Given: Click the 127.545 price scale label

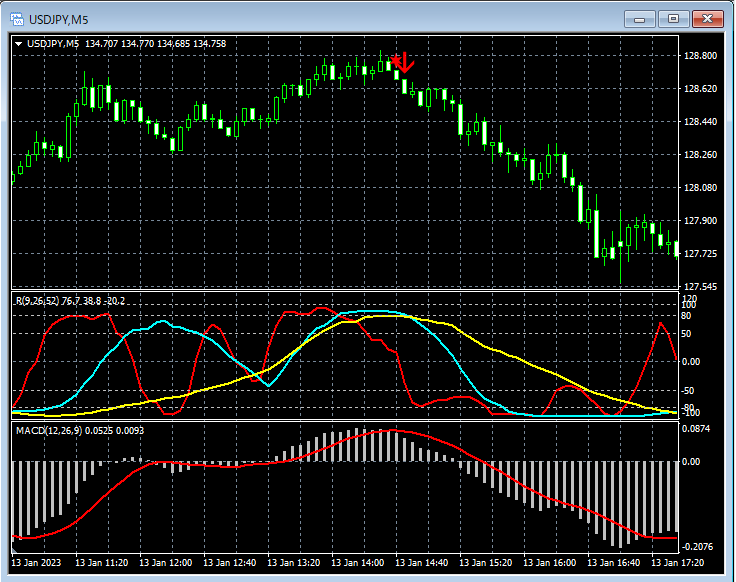Looking at the screenshot, I should 702,287.
